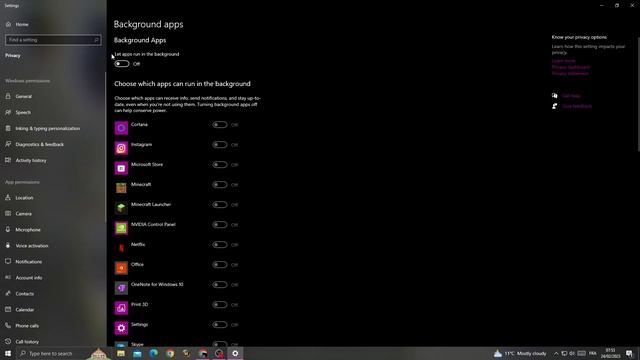Click the network icon in system tray
This screenshot has width=640, height=360.
(564, 353)
